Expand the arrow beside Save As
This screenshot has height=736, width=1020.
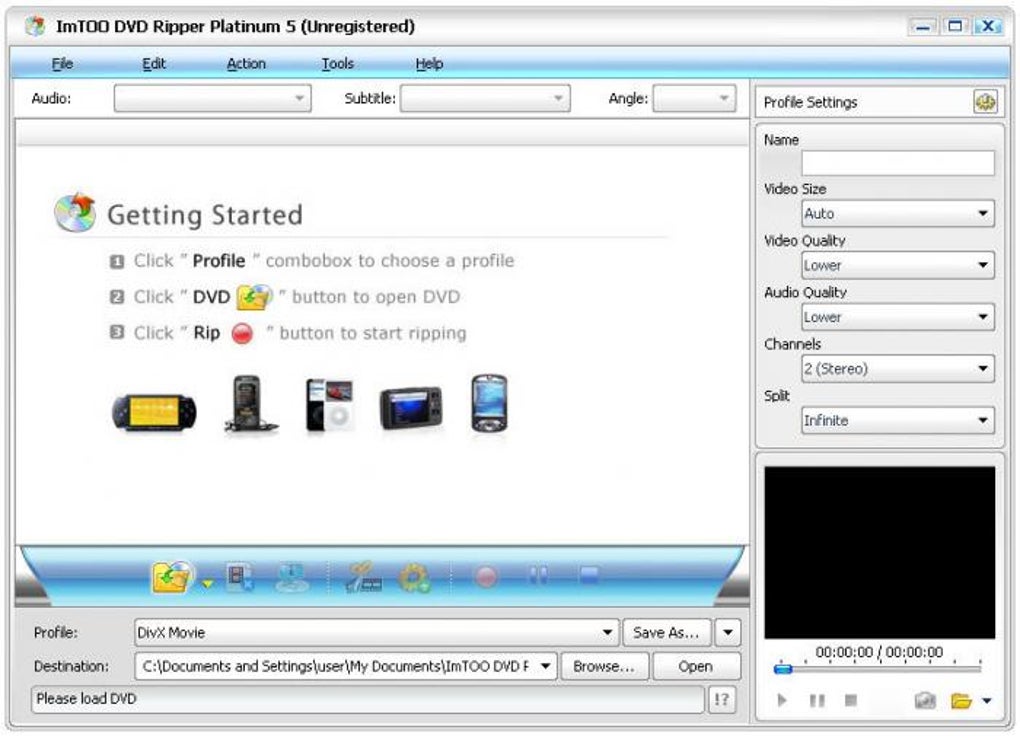pos(728,633)
